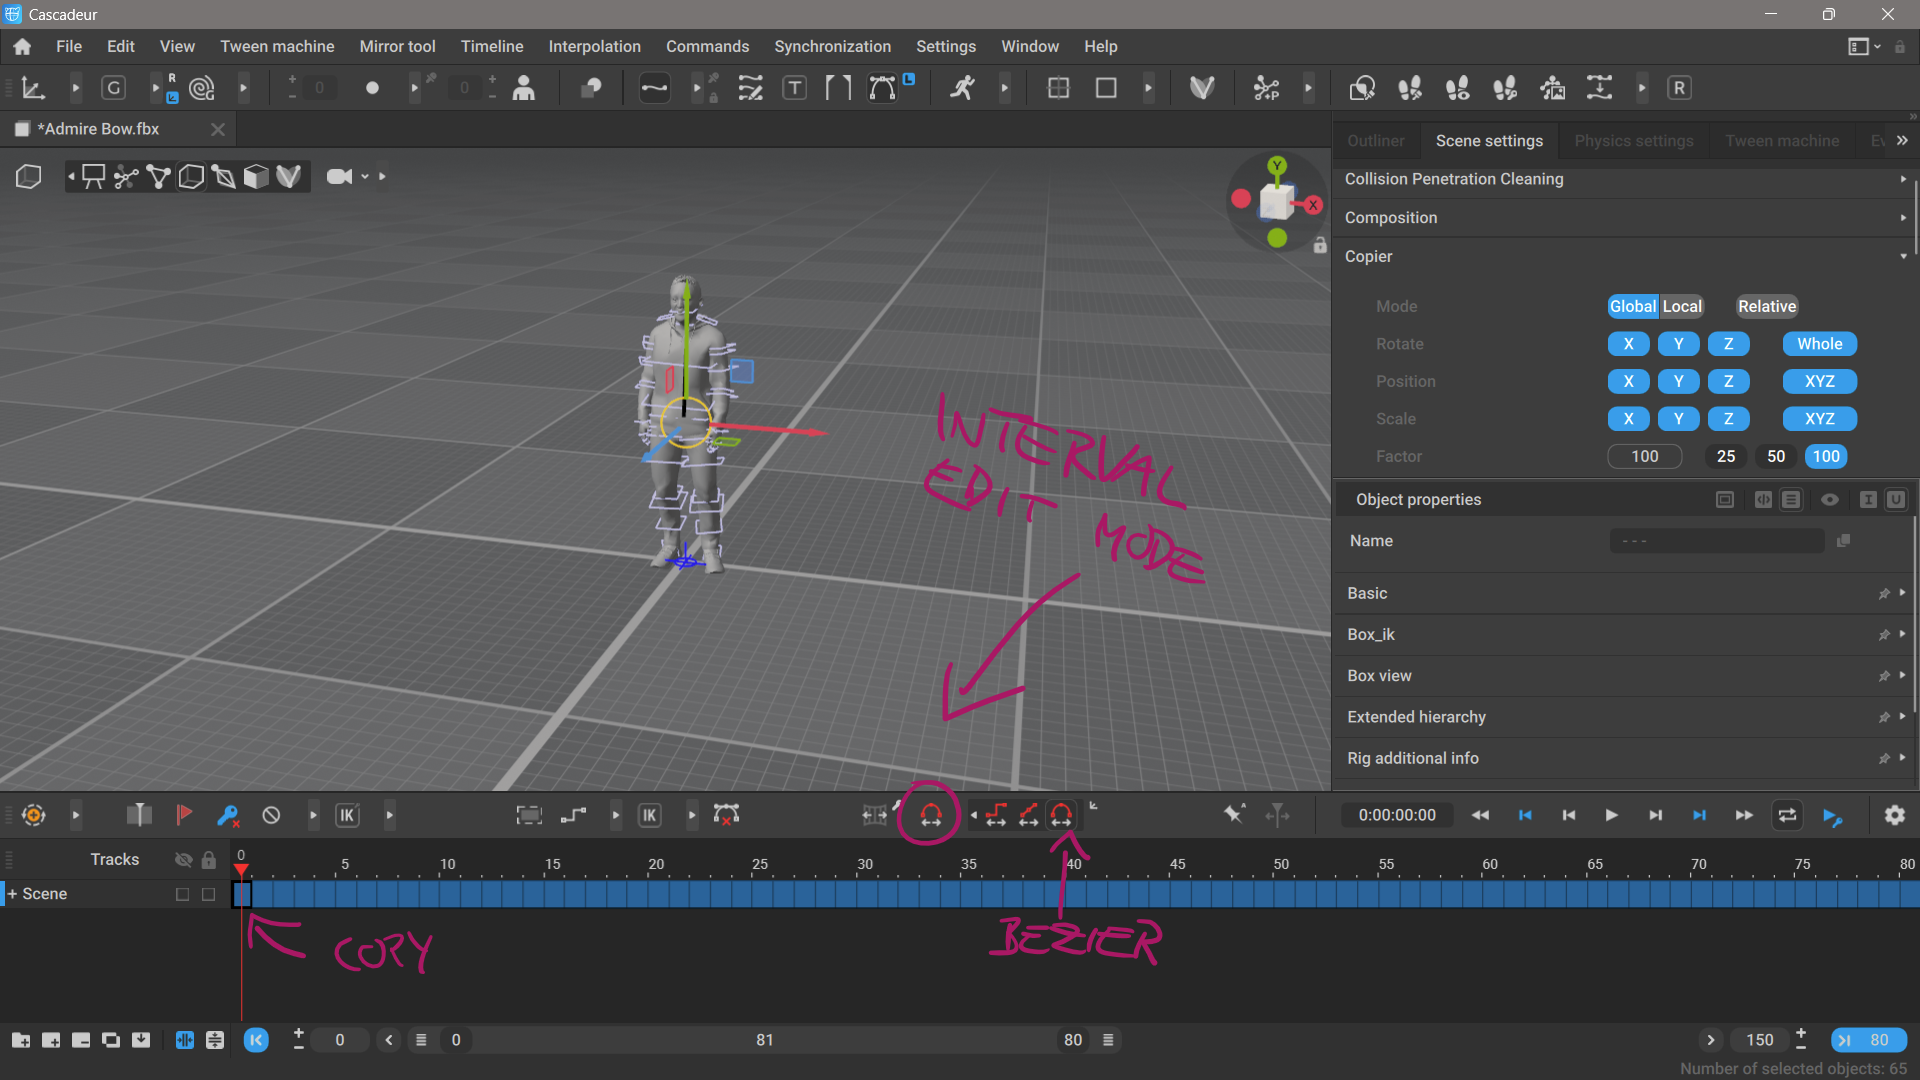Screen dimensions: 1920x1080
Task: Open the Tween machine menu
Action: click(x=277, y=46)
